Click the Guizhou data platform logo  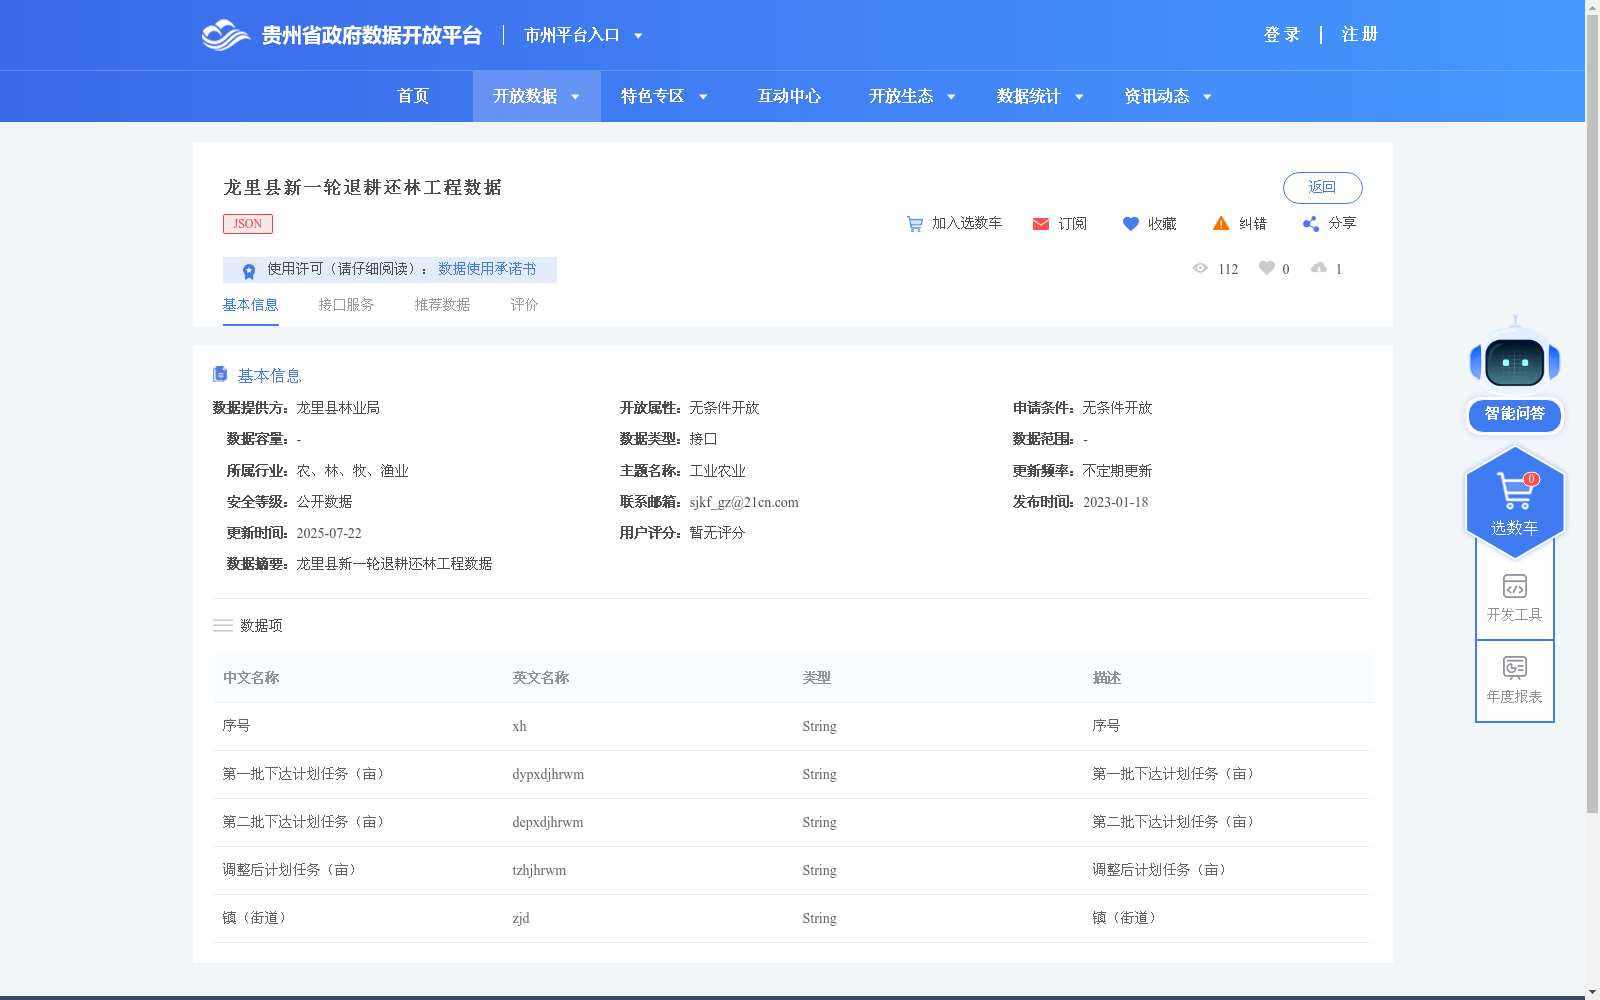click(x=341, y=35)
